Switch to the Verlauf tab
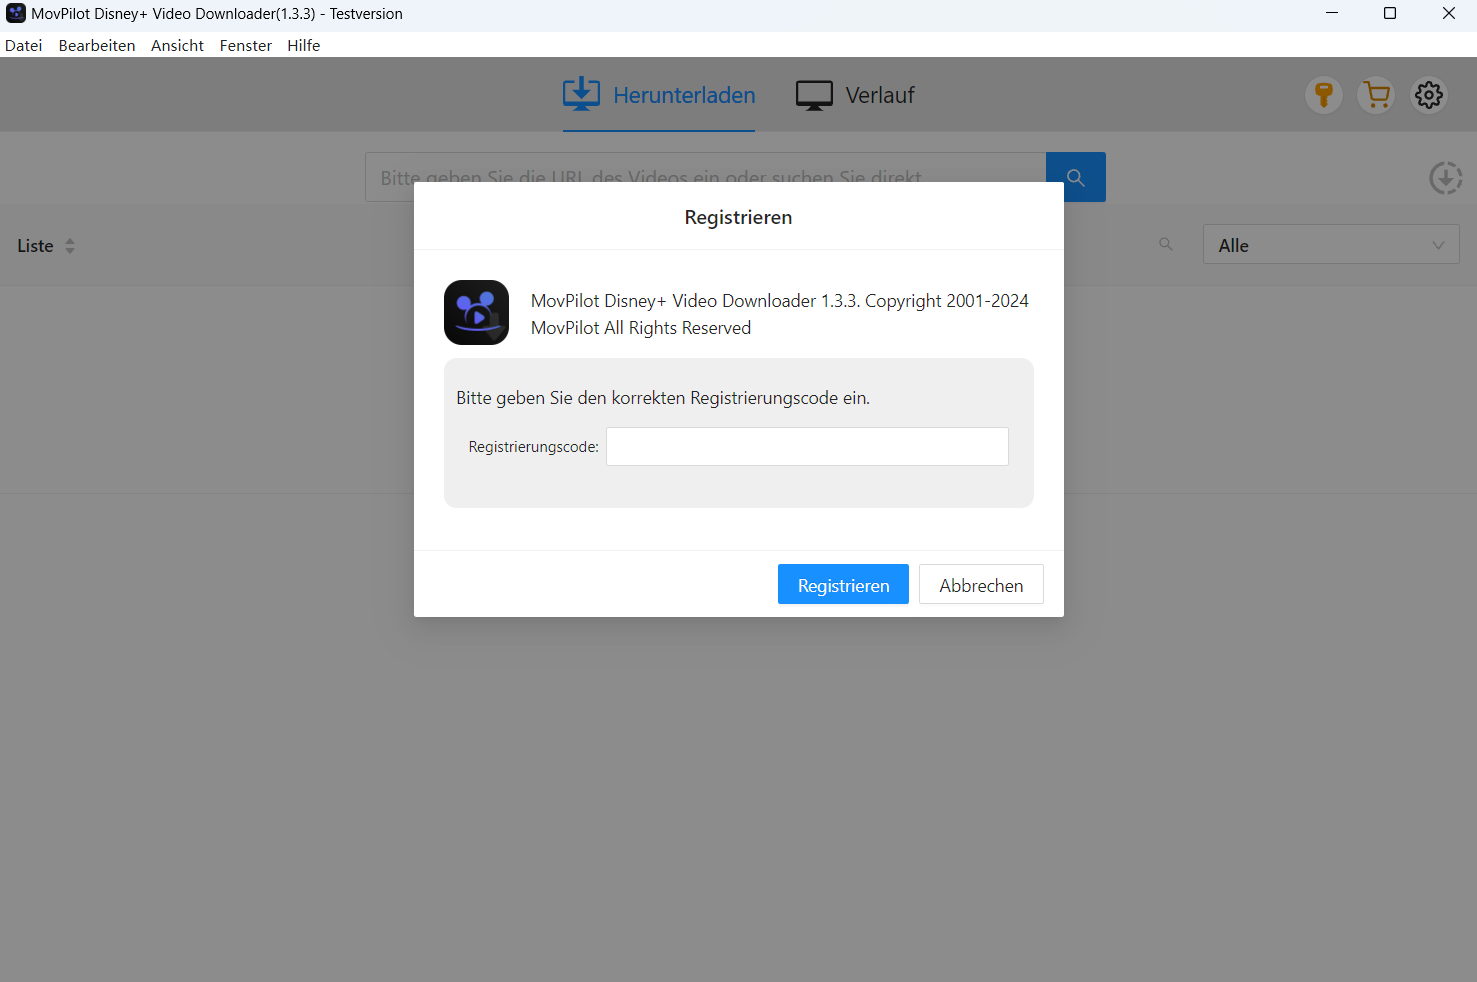Screen dimensions: 1477x982 tap(855, 95)
